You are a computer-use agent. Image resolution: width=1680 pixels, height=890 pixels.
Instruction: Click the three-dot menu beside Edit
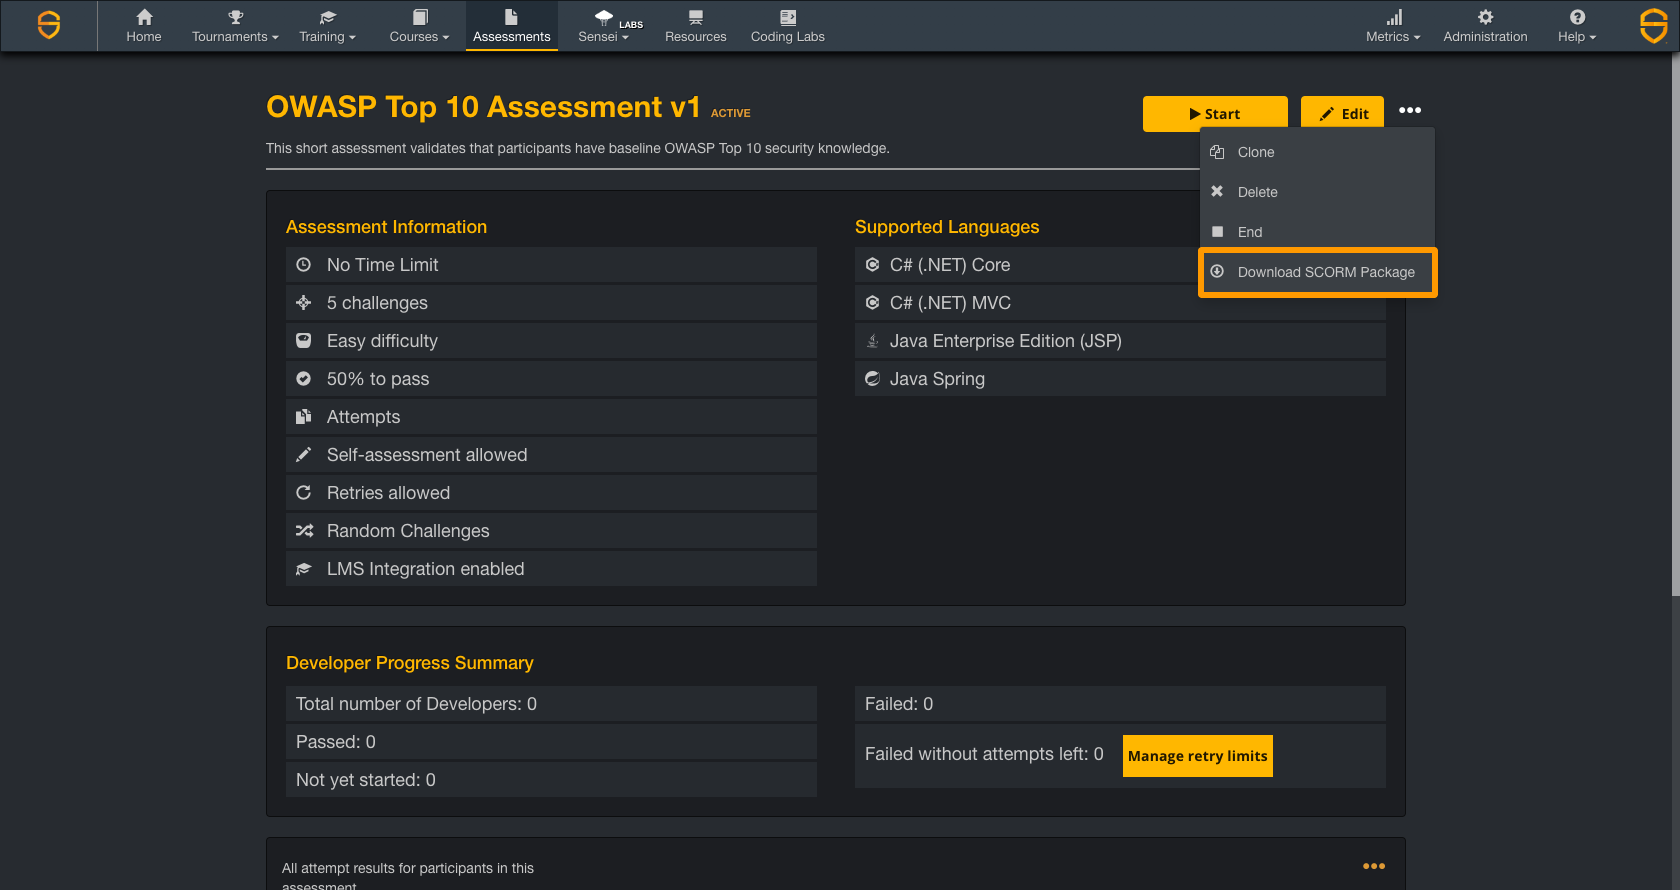tap(1410, 110)
